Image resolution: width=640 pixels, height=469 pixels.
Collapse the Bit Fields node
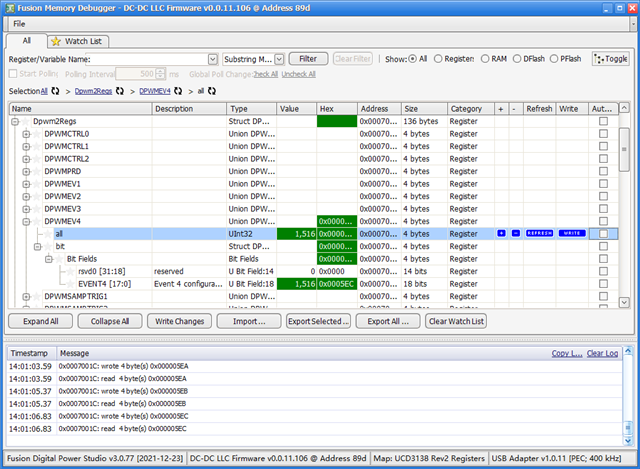(49, 259)
